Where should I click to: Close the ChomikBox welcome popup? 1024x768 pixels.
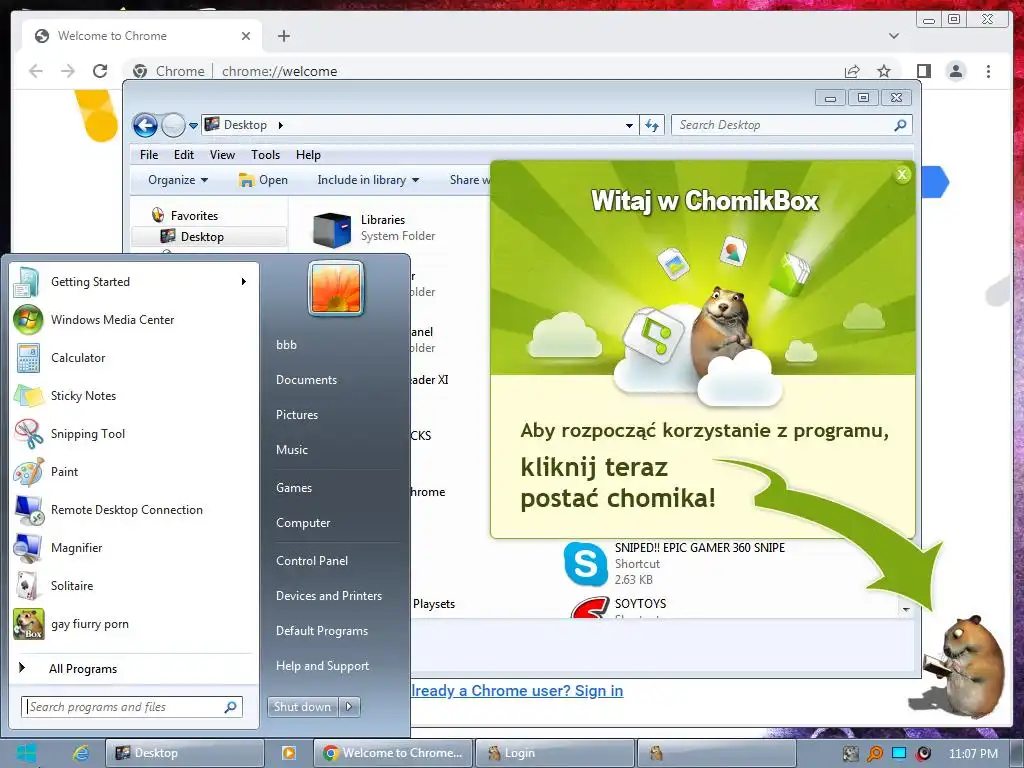tap(902, 174)
